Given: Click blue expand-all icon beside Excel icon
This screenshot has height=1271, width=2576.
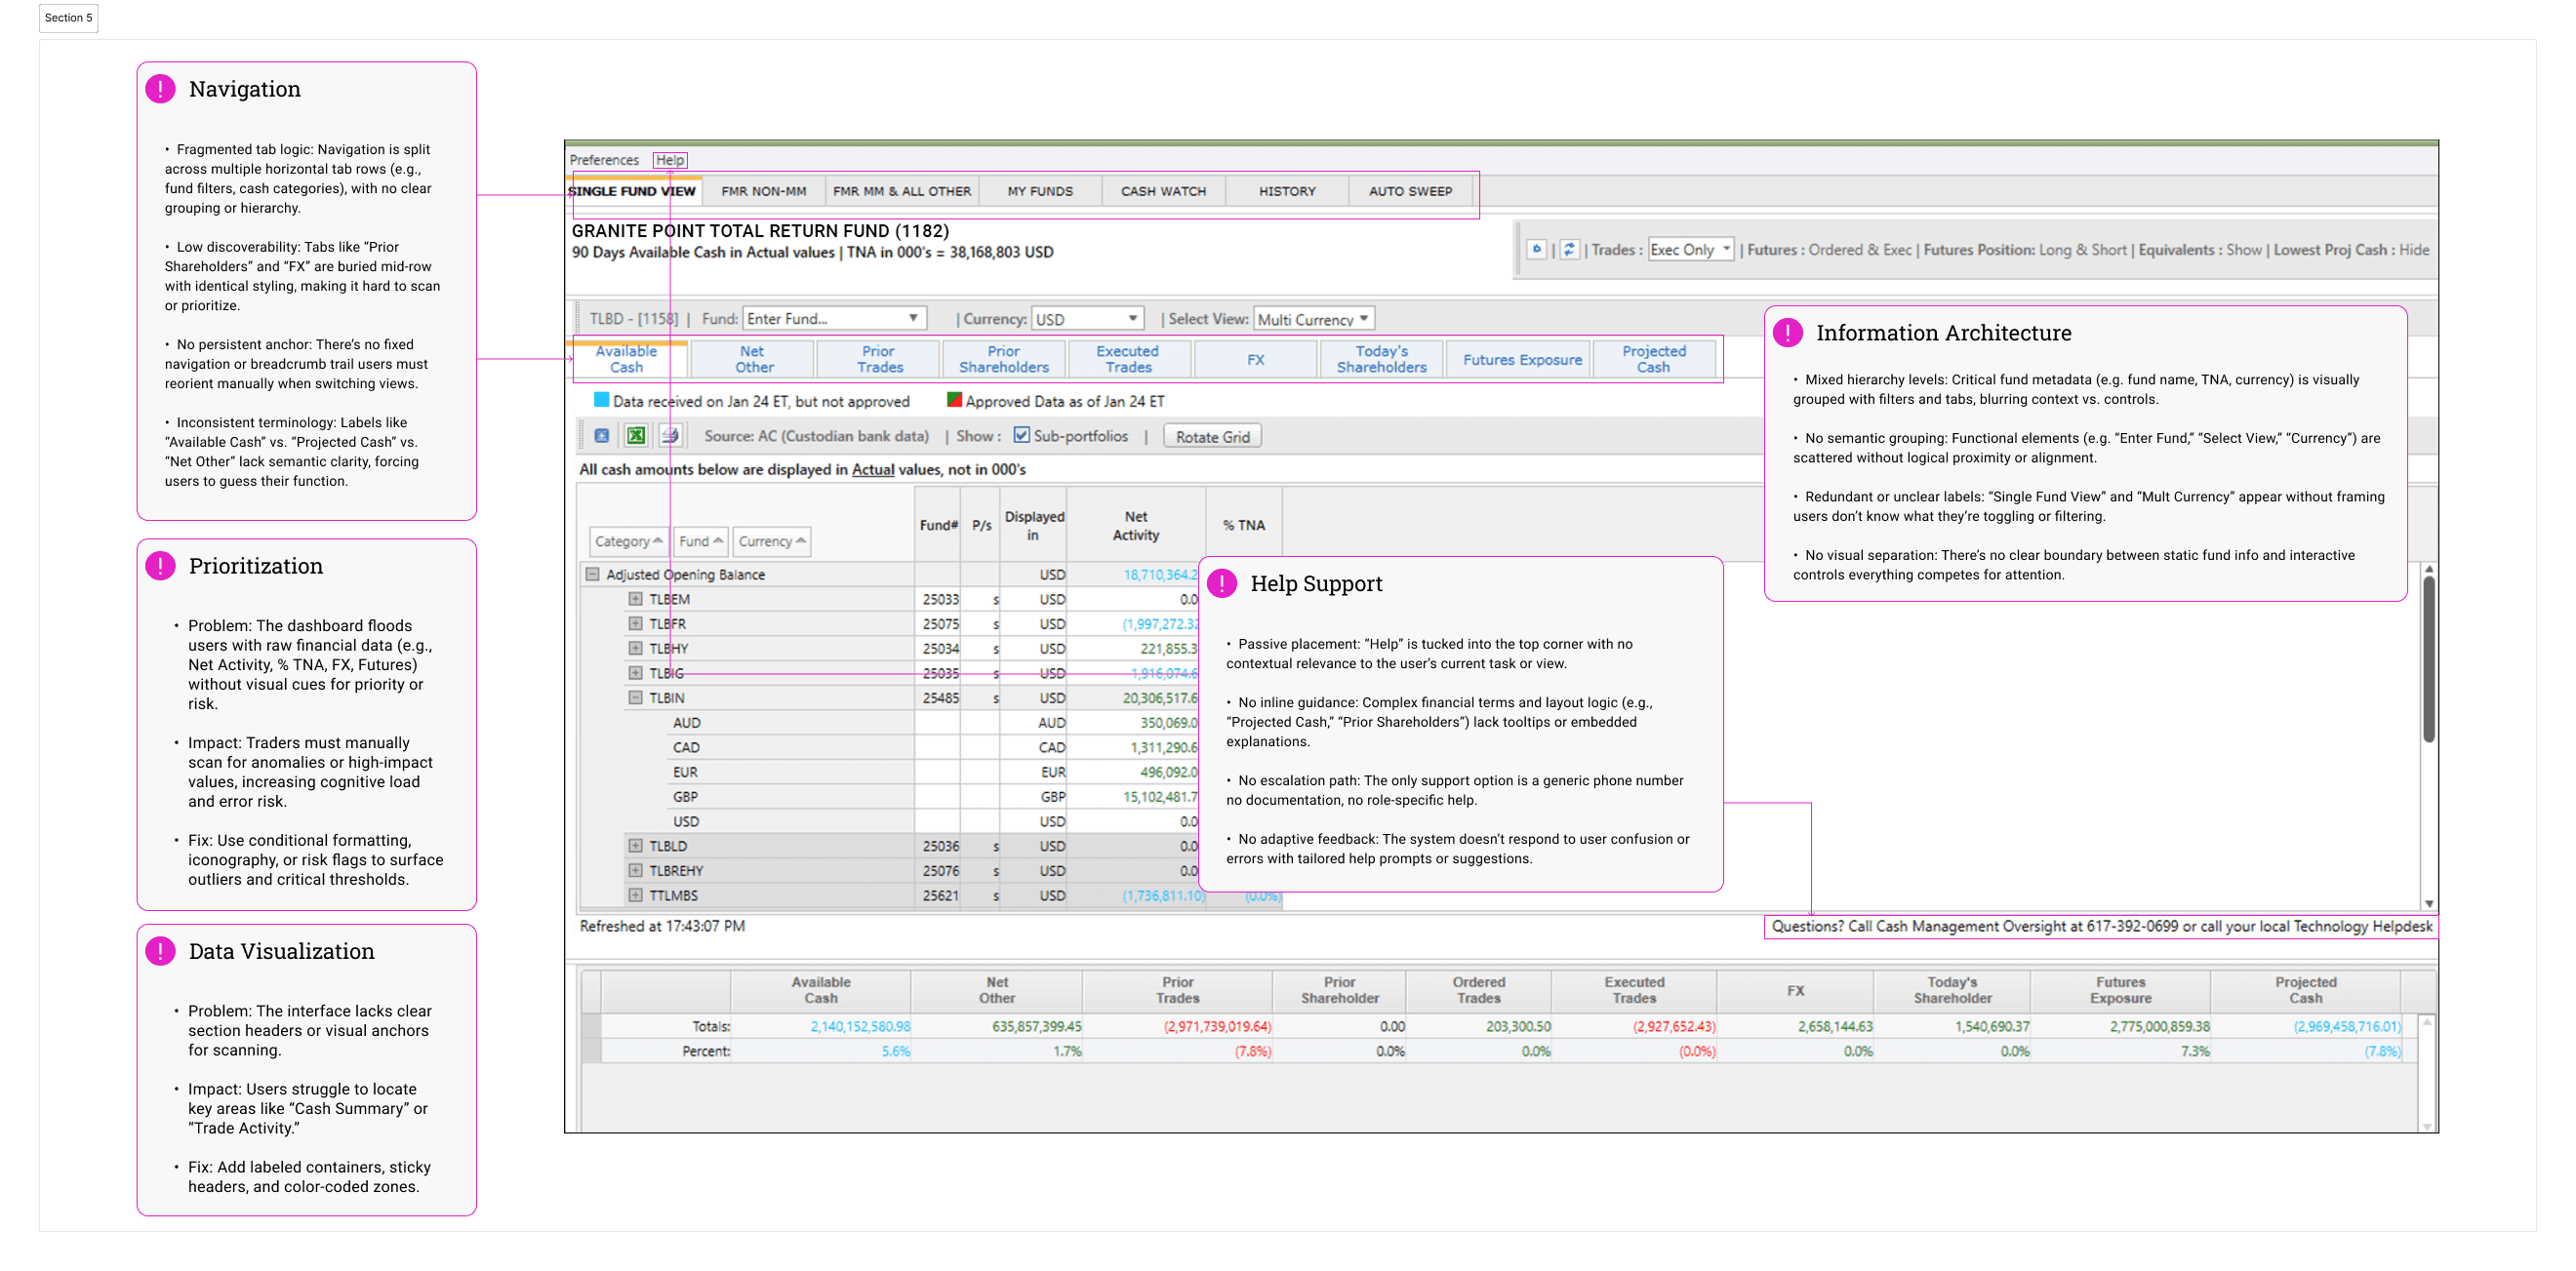Looking at the screenshot, I should point(602,436).
